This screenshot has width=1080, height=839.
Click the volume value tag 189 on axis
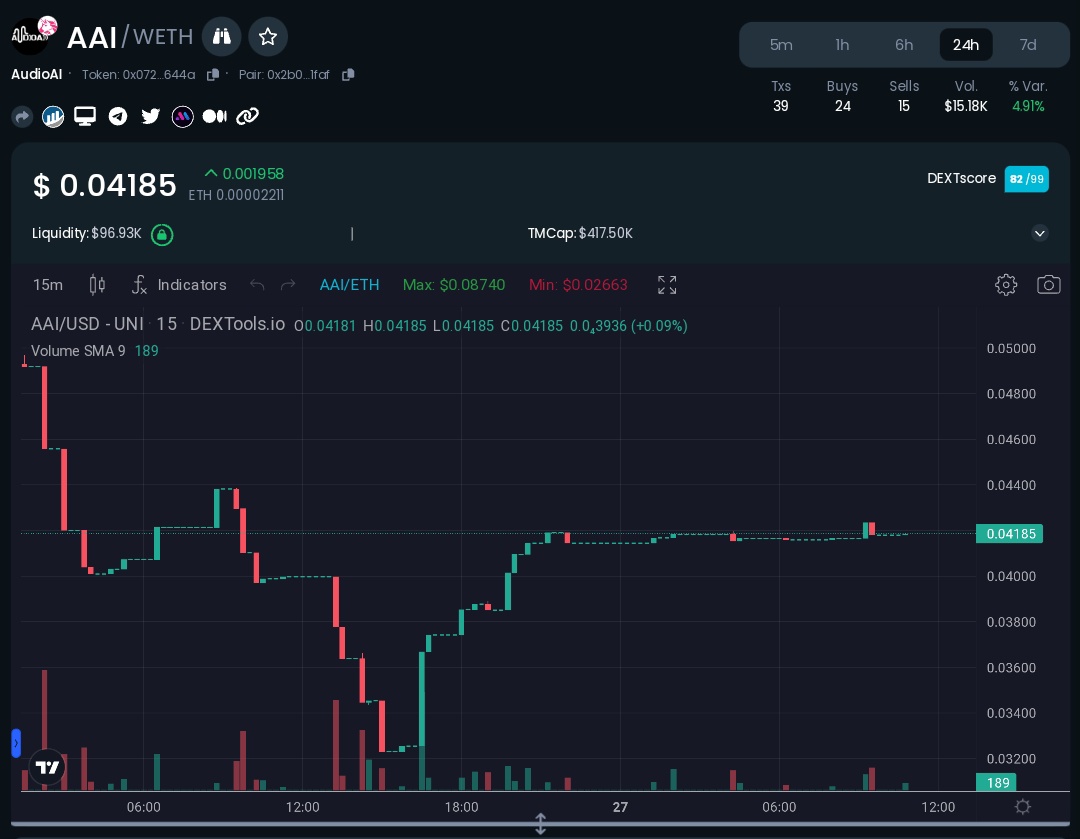[x=997, y=783]
